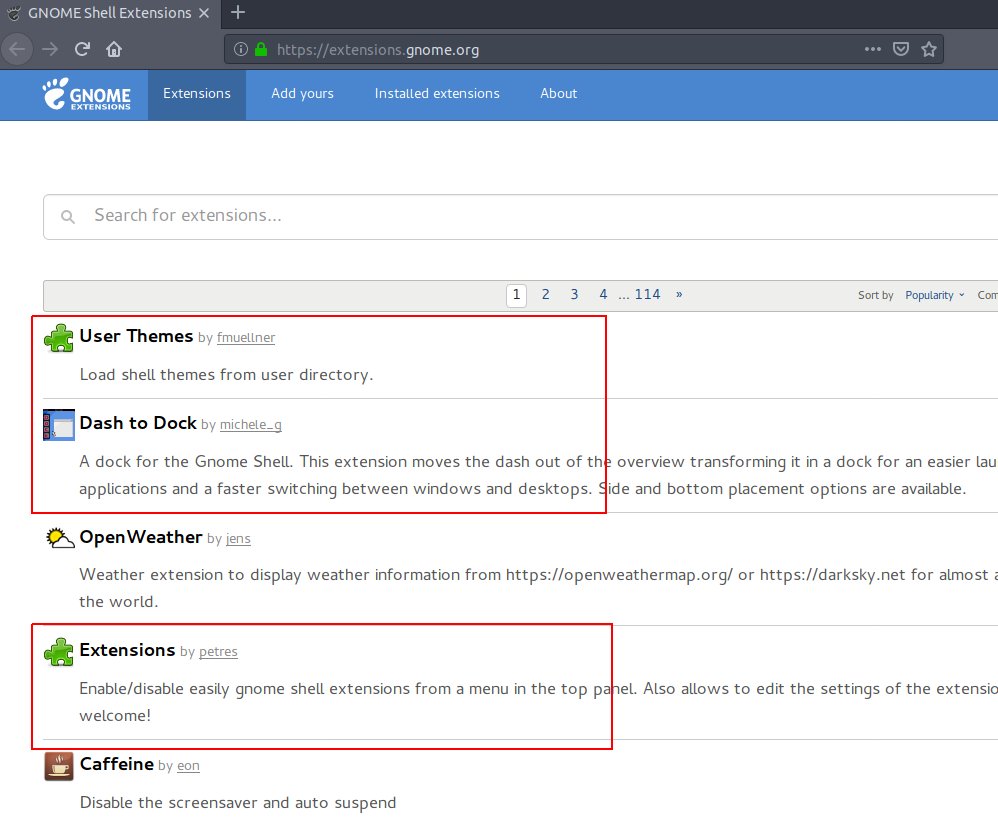Image resolution: width=998 pixels, height=820 pixels.
Task: Bookmark this page with the star icon
Action: pos(929,49)
